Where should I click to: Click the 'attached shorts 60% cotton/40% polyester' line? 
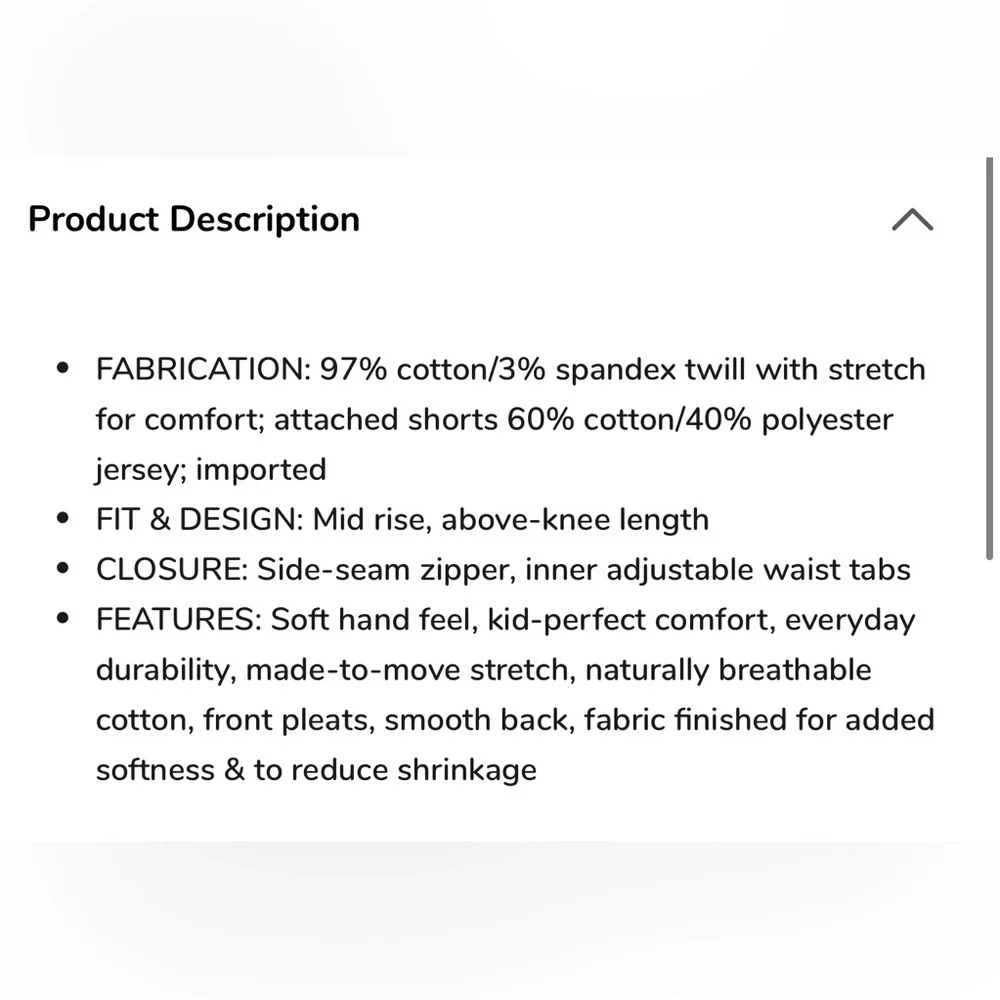coord(584,420)
